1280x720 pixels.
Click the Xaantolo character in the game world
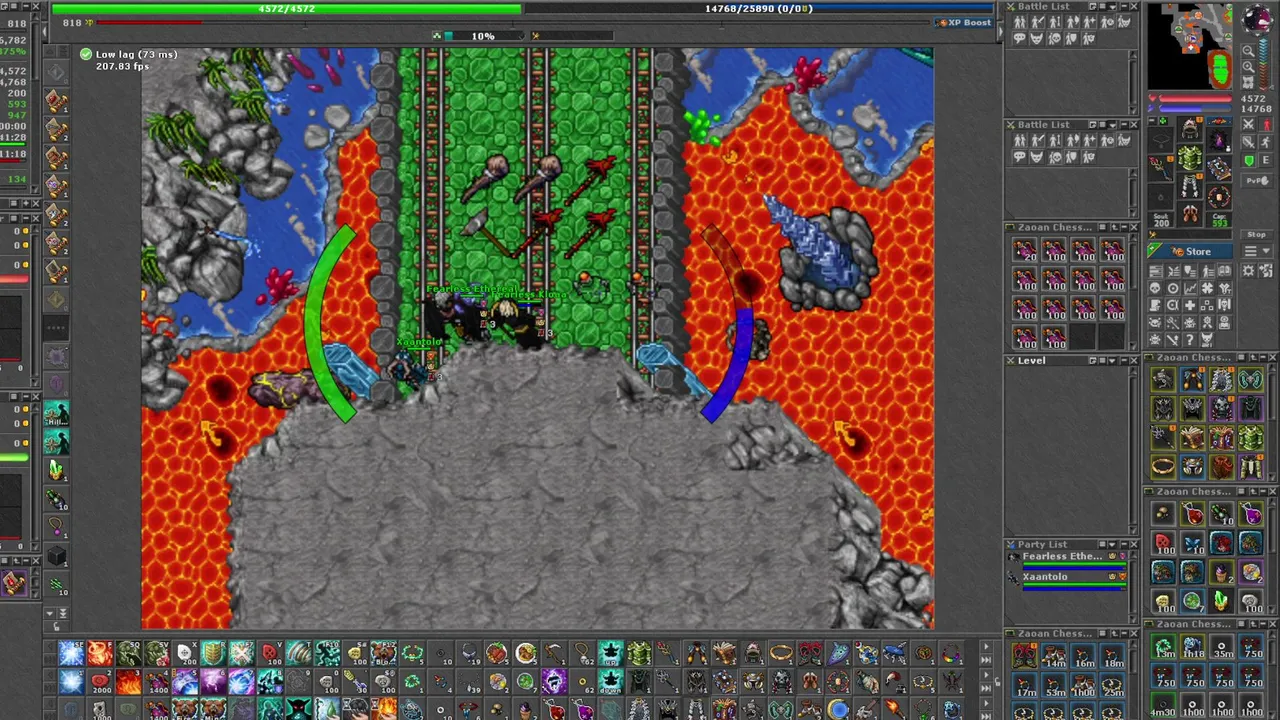coord(408,369)
